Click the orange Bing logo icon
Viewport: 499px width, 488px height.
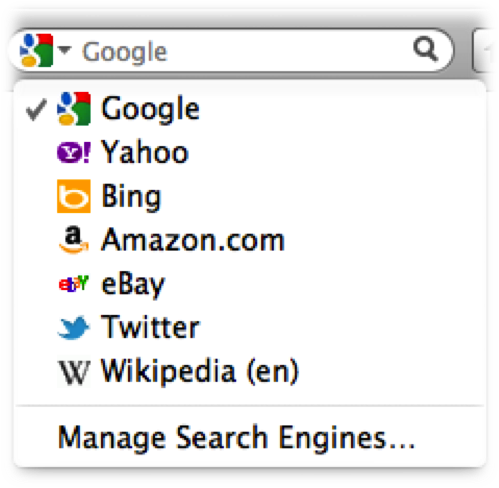click(x=74, y=196)
